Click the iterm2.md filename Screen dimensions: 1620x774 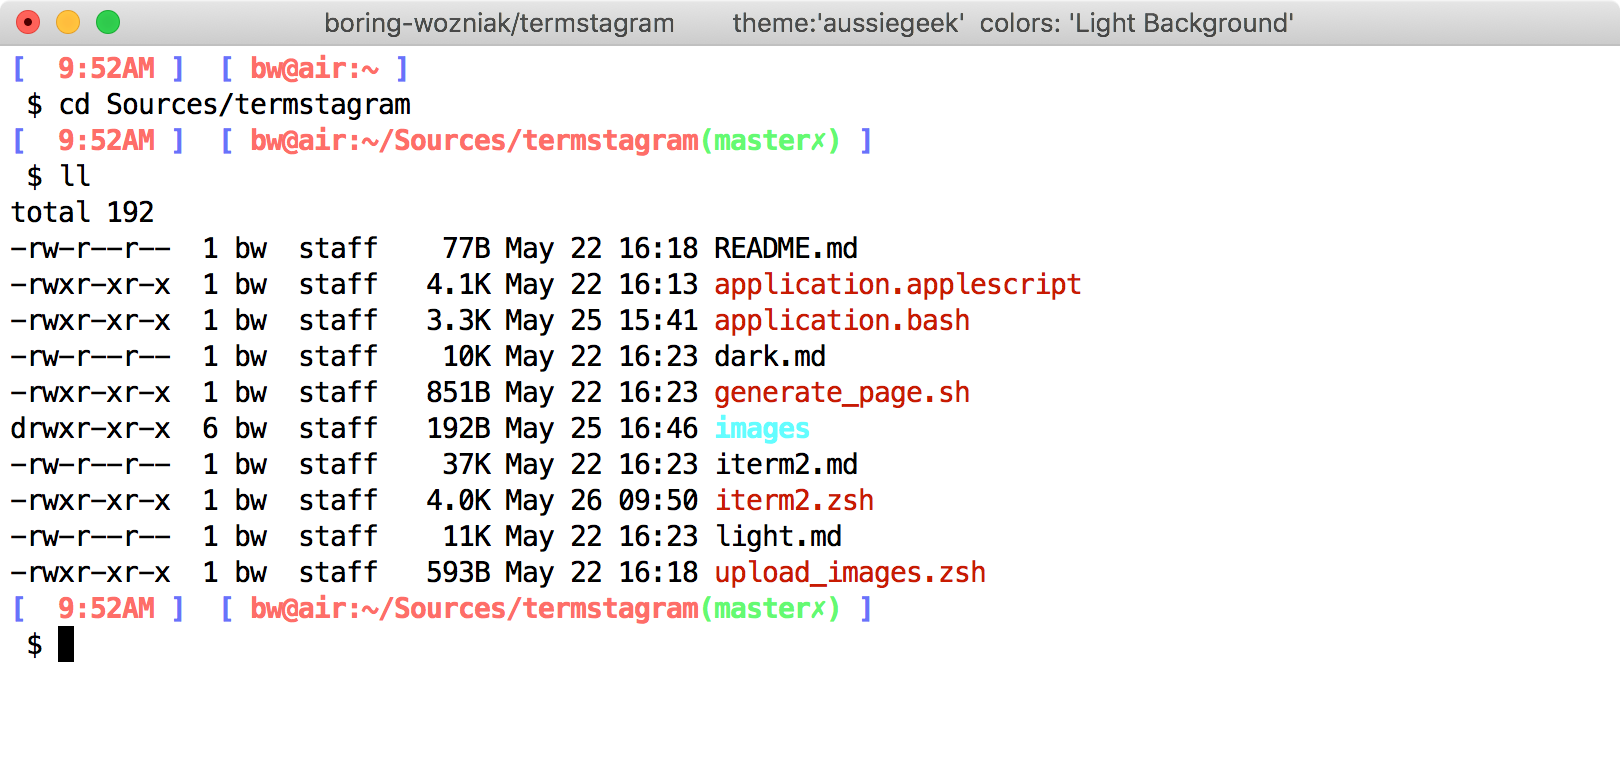pyautogui.click(x=786, y=464)
